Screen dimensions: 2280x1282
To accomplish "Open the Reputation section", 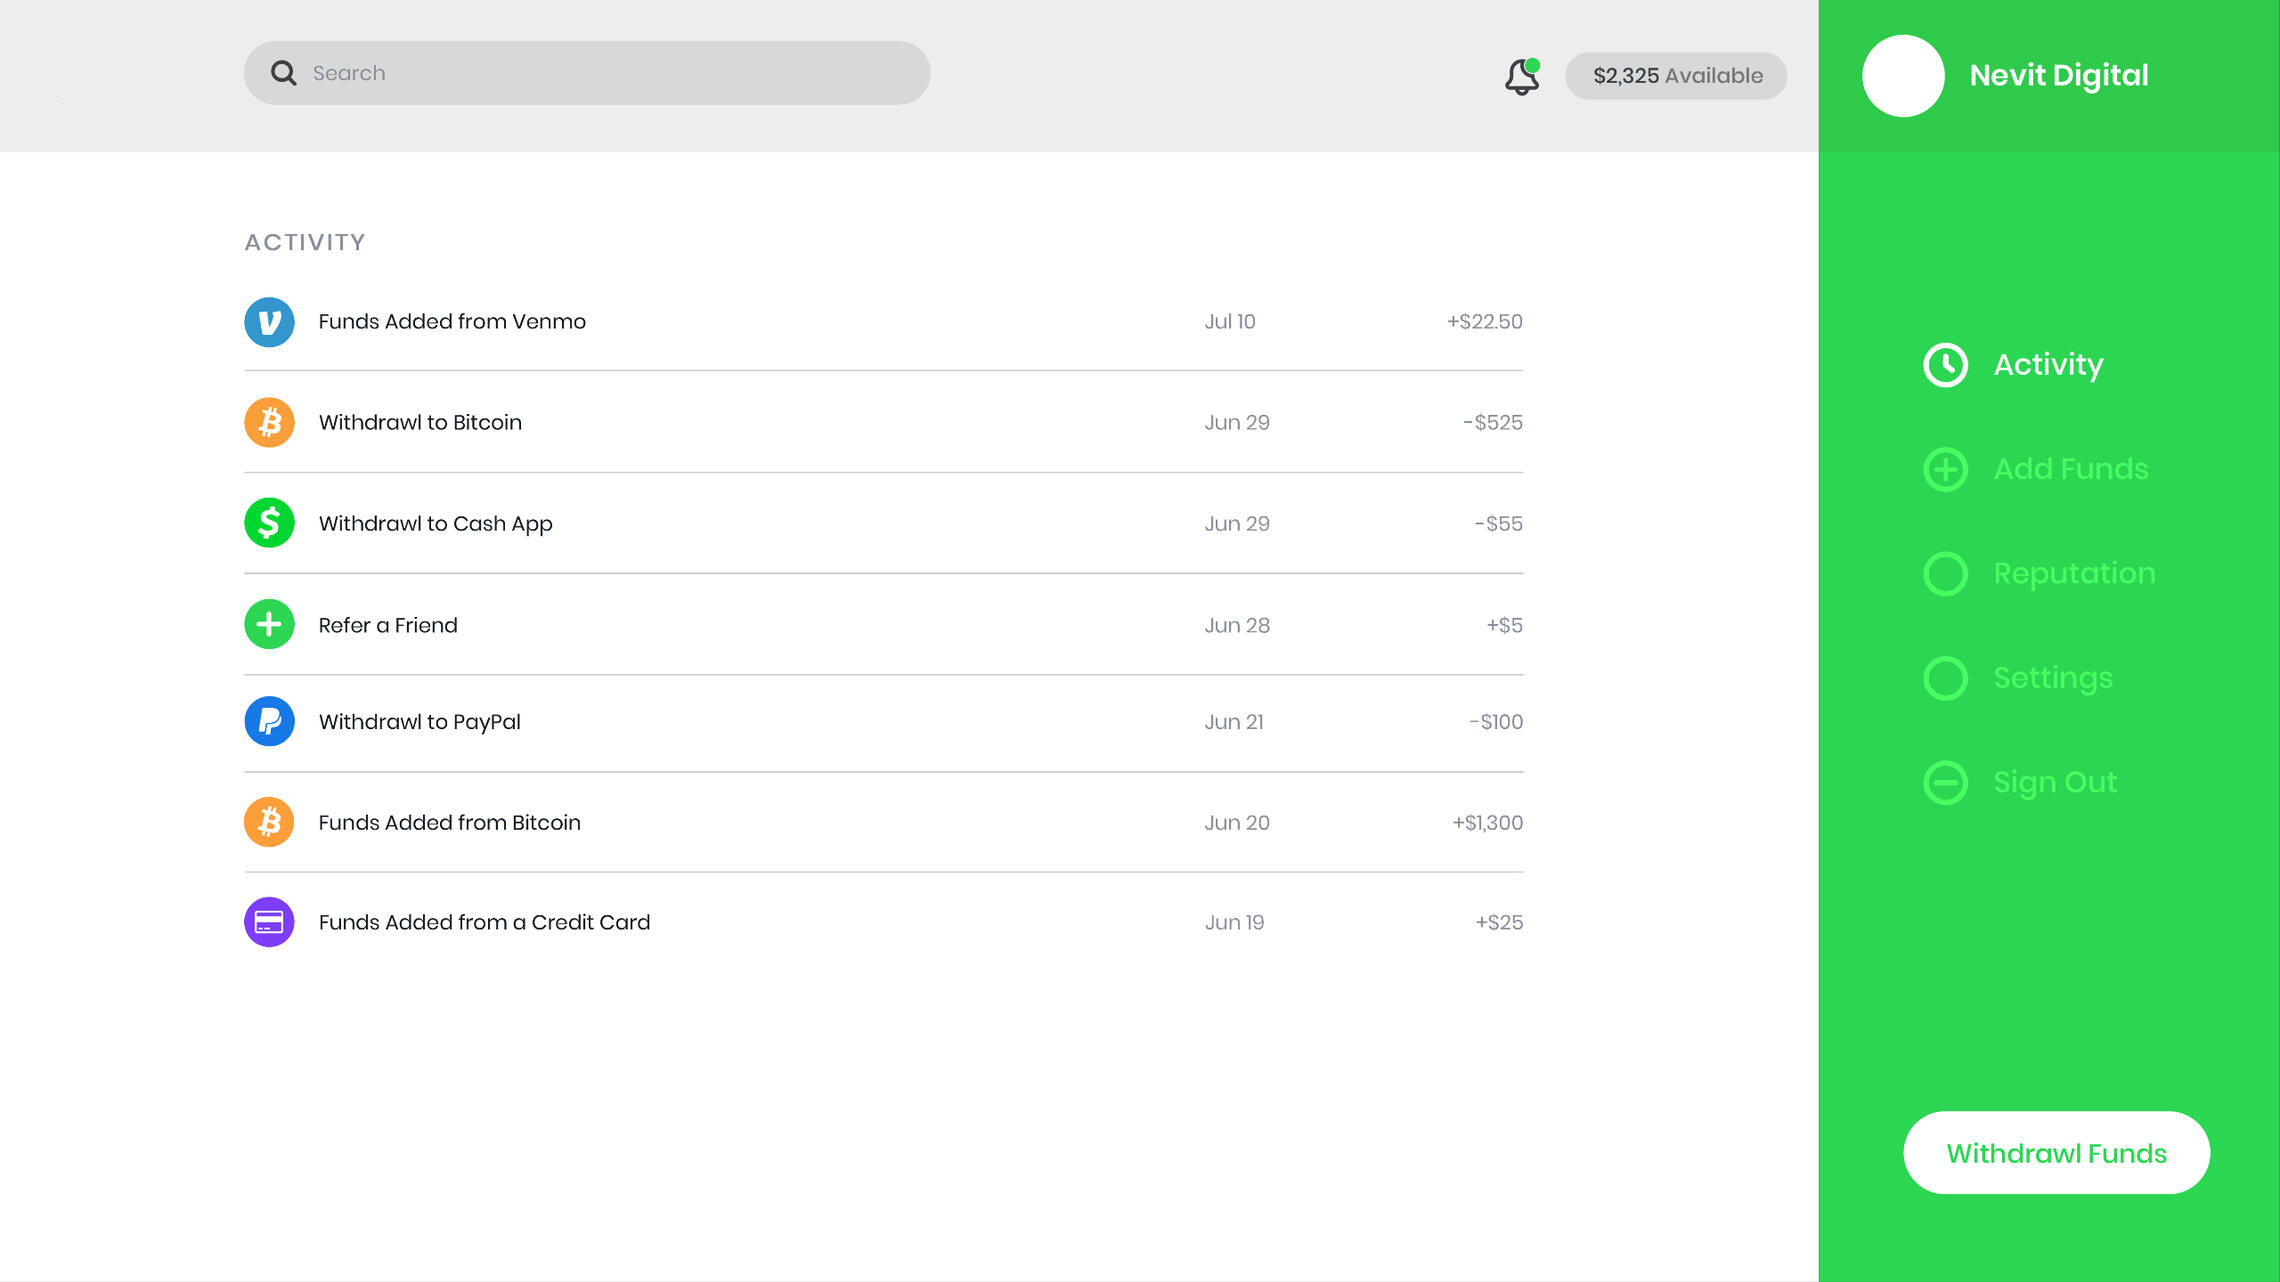I will [2073, 574].
